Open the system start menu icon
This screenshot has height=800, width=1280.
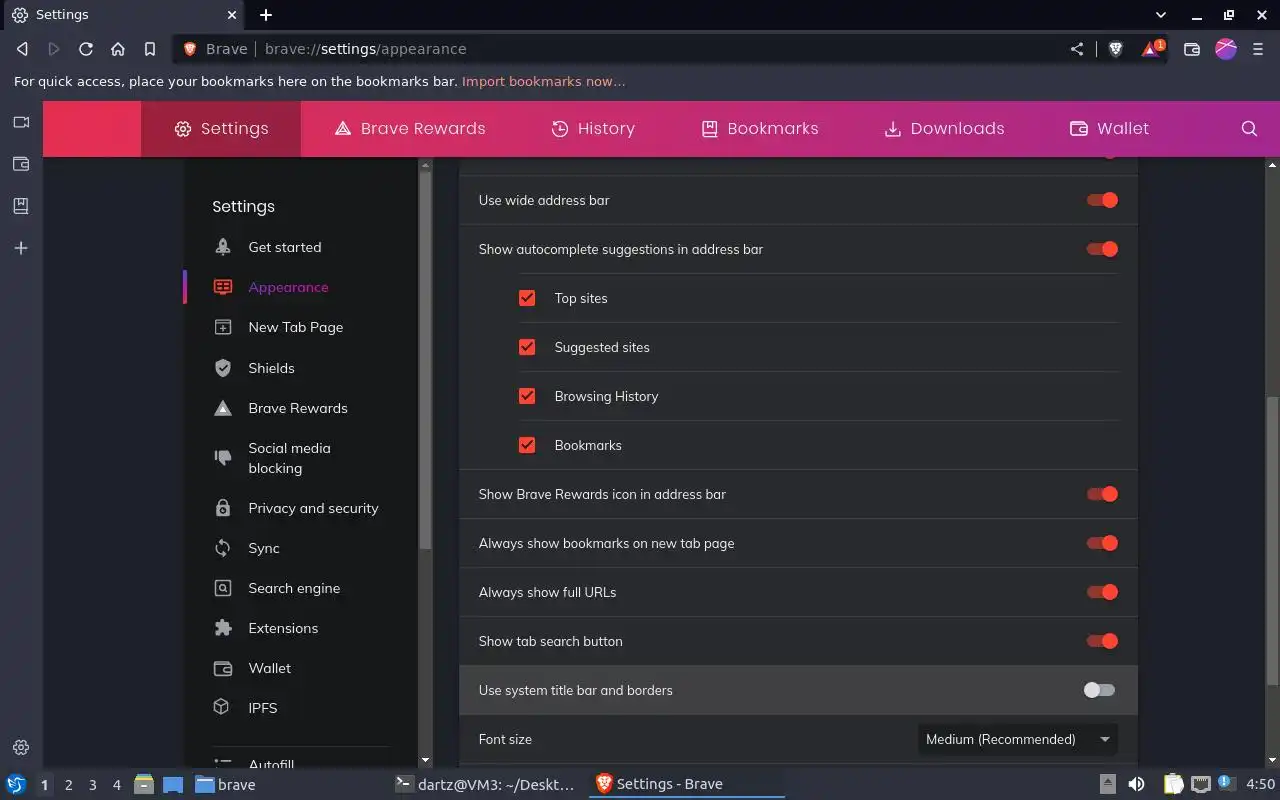[x=15, y=785]
